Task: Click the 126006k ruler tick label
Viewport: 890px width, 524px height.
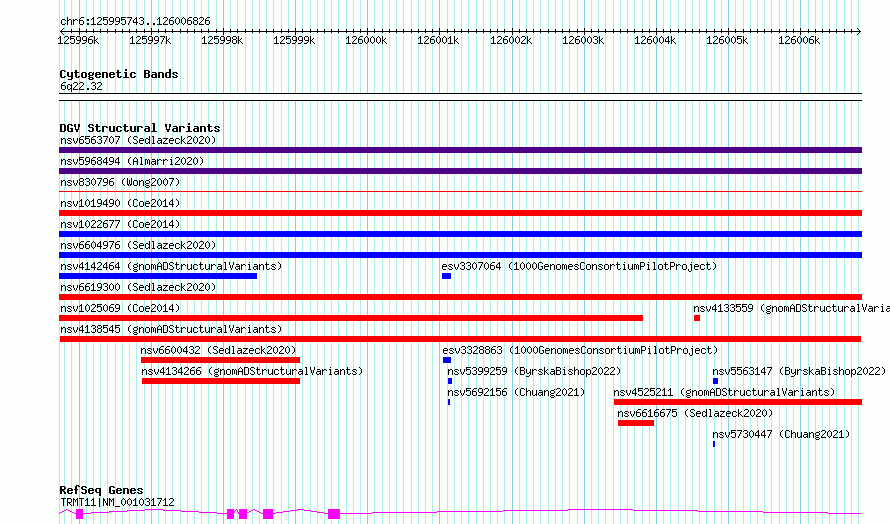Action: (x=799, y=40)
